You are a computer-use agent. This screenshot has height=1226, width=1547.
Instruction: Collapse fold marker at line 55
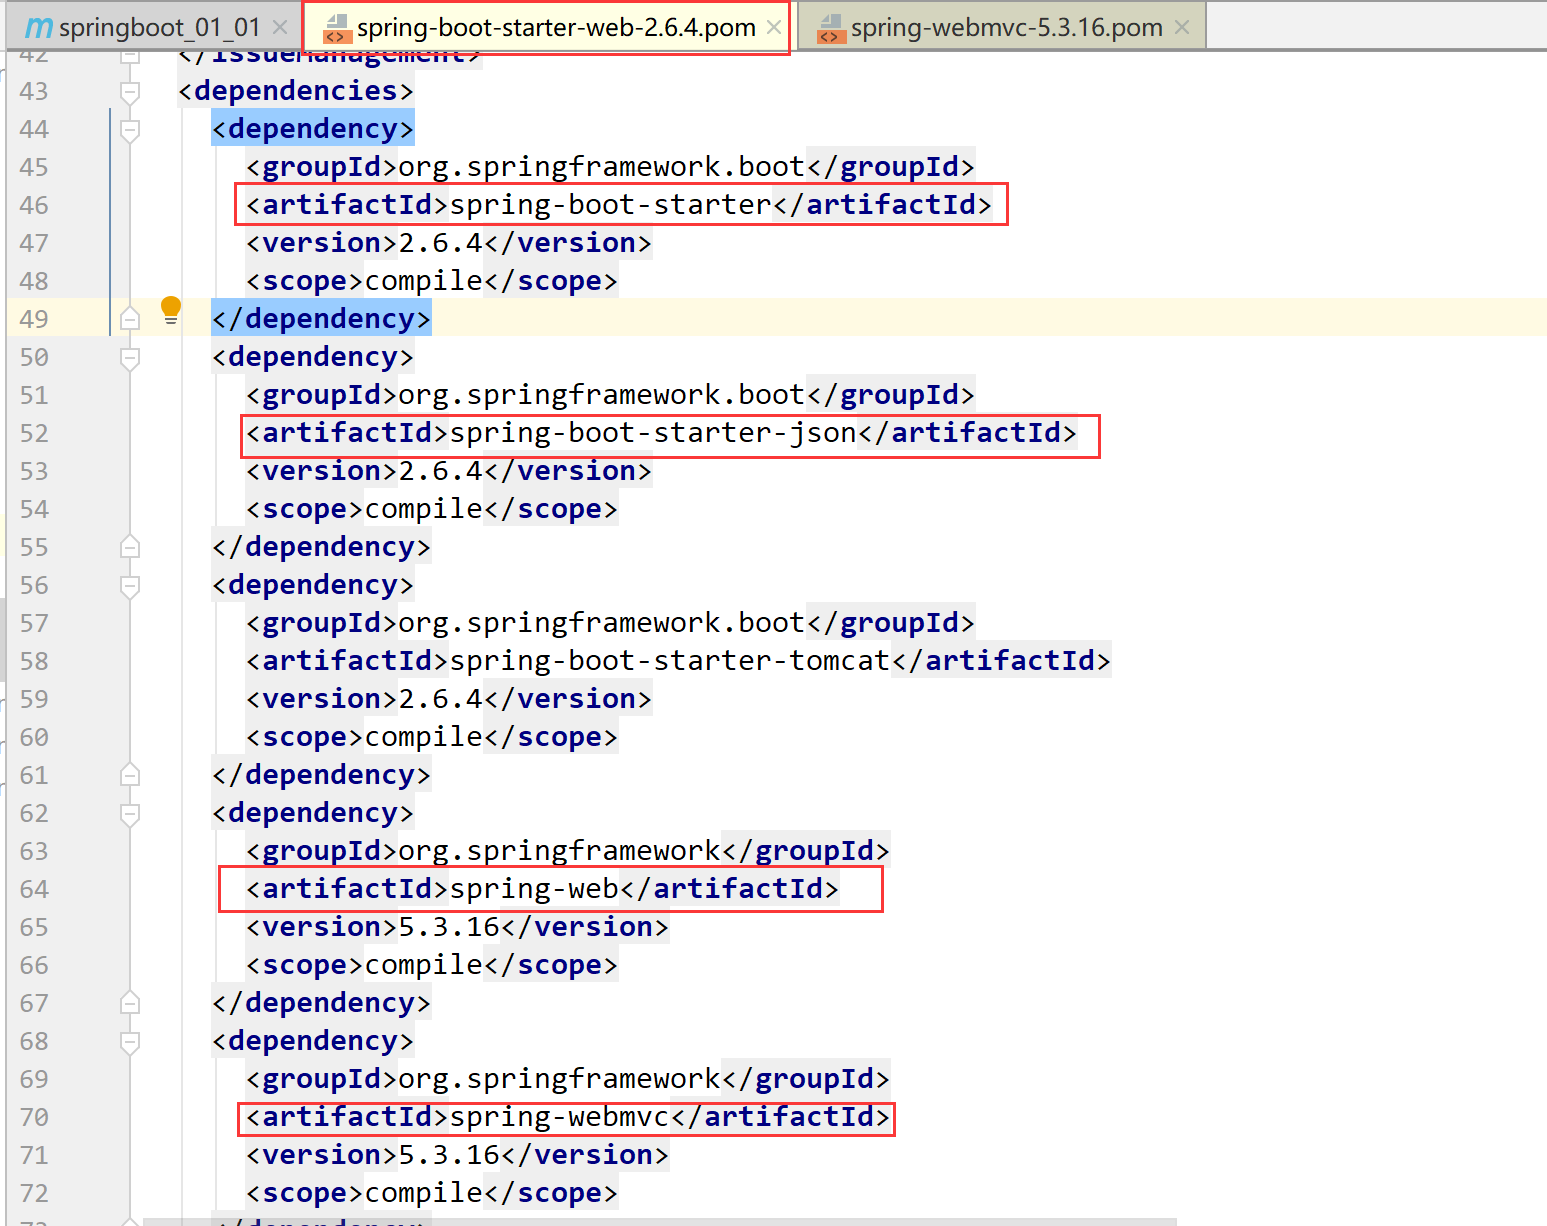point(129,546)
